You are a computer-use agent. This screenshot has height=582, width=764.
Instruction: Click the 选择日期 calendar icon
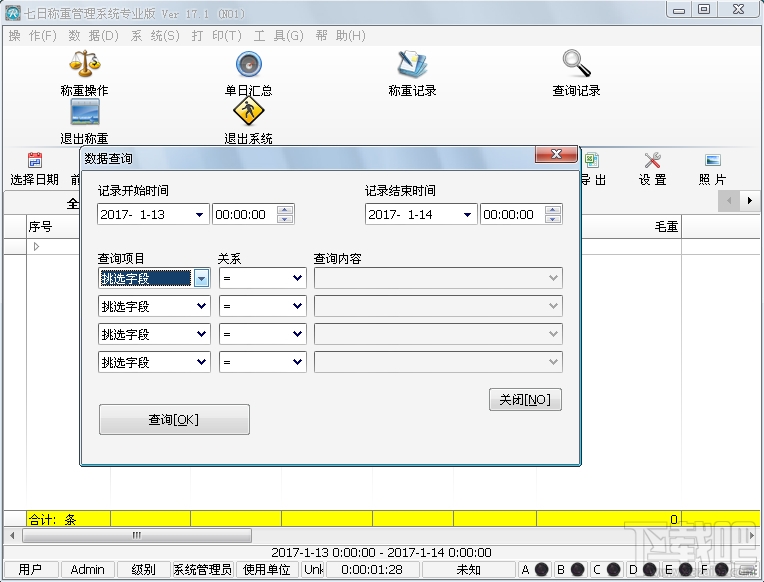pos(35,160)
